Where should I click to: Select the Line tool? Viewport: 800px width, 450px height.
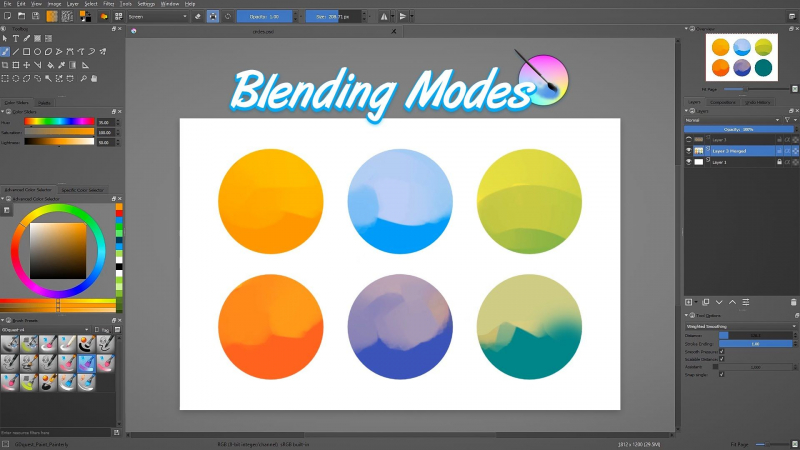click(15, 52)
